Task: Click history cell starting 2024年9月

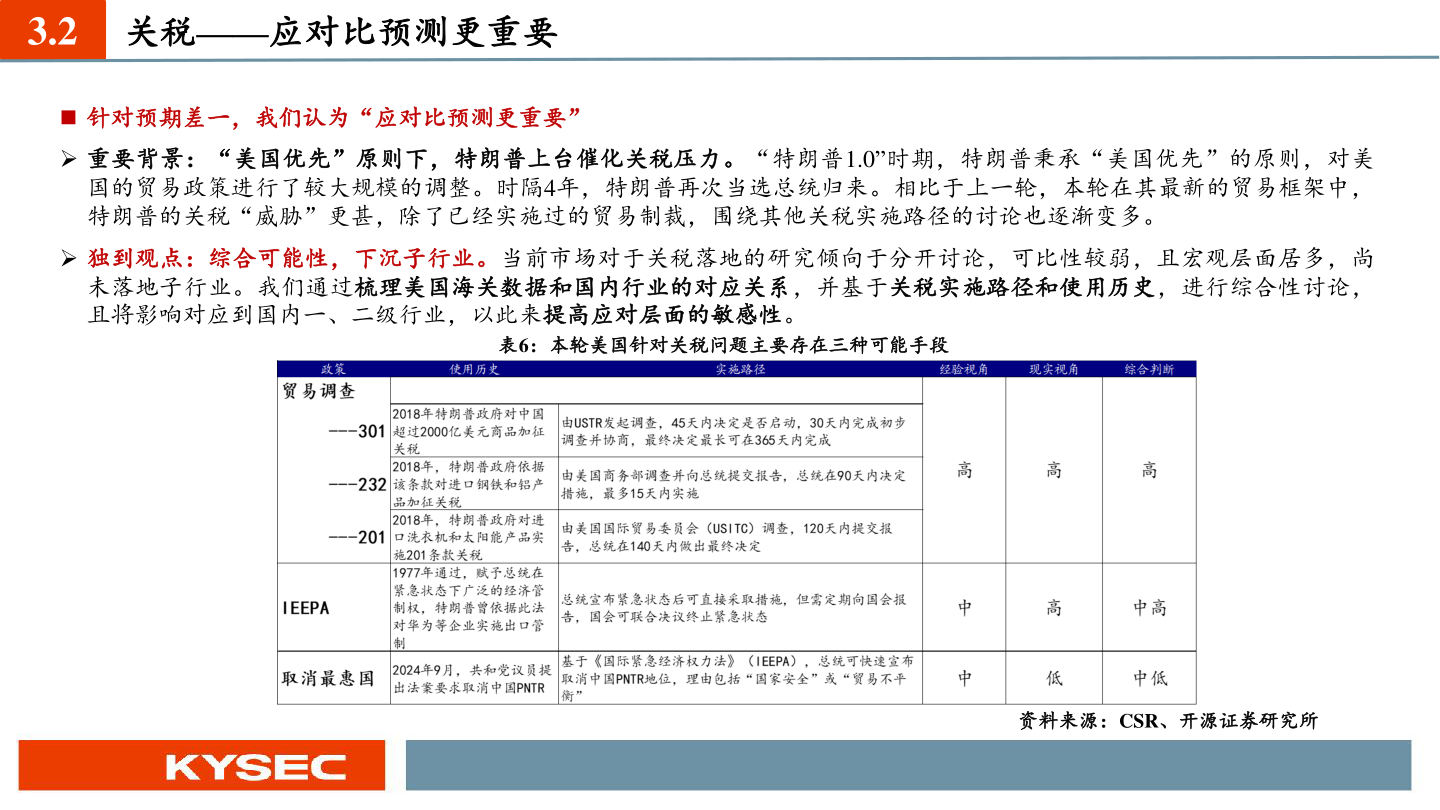Action: 472,678
